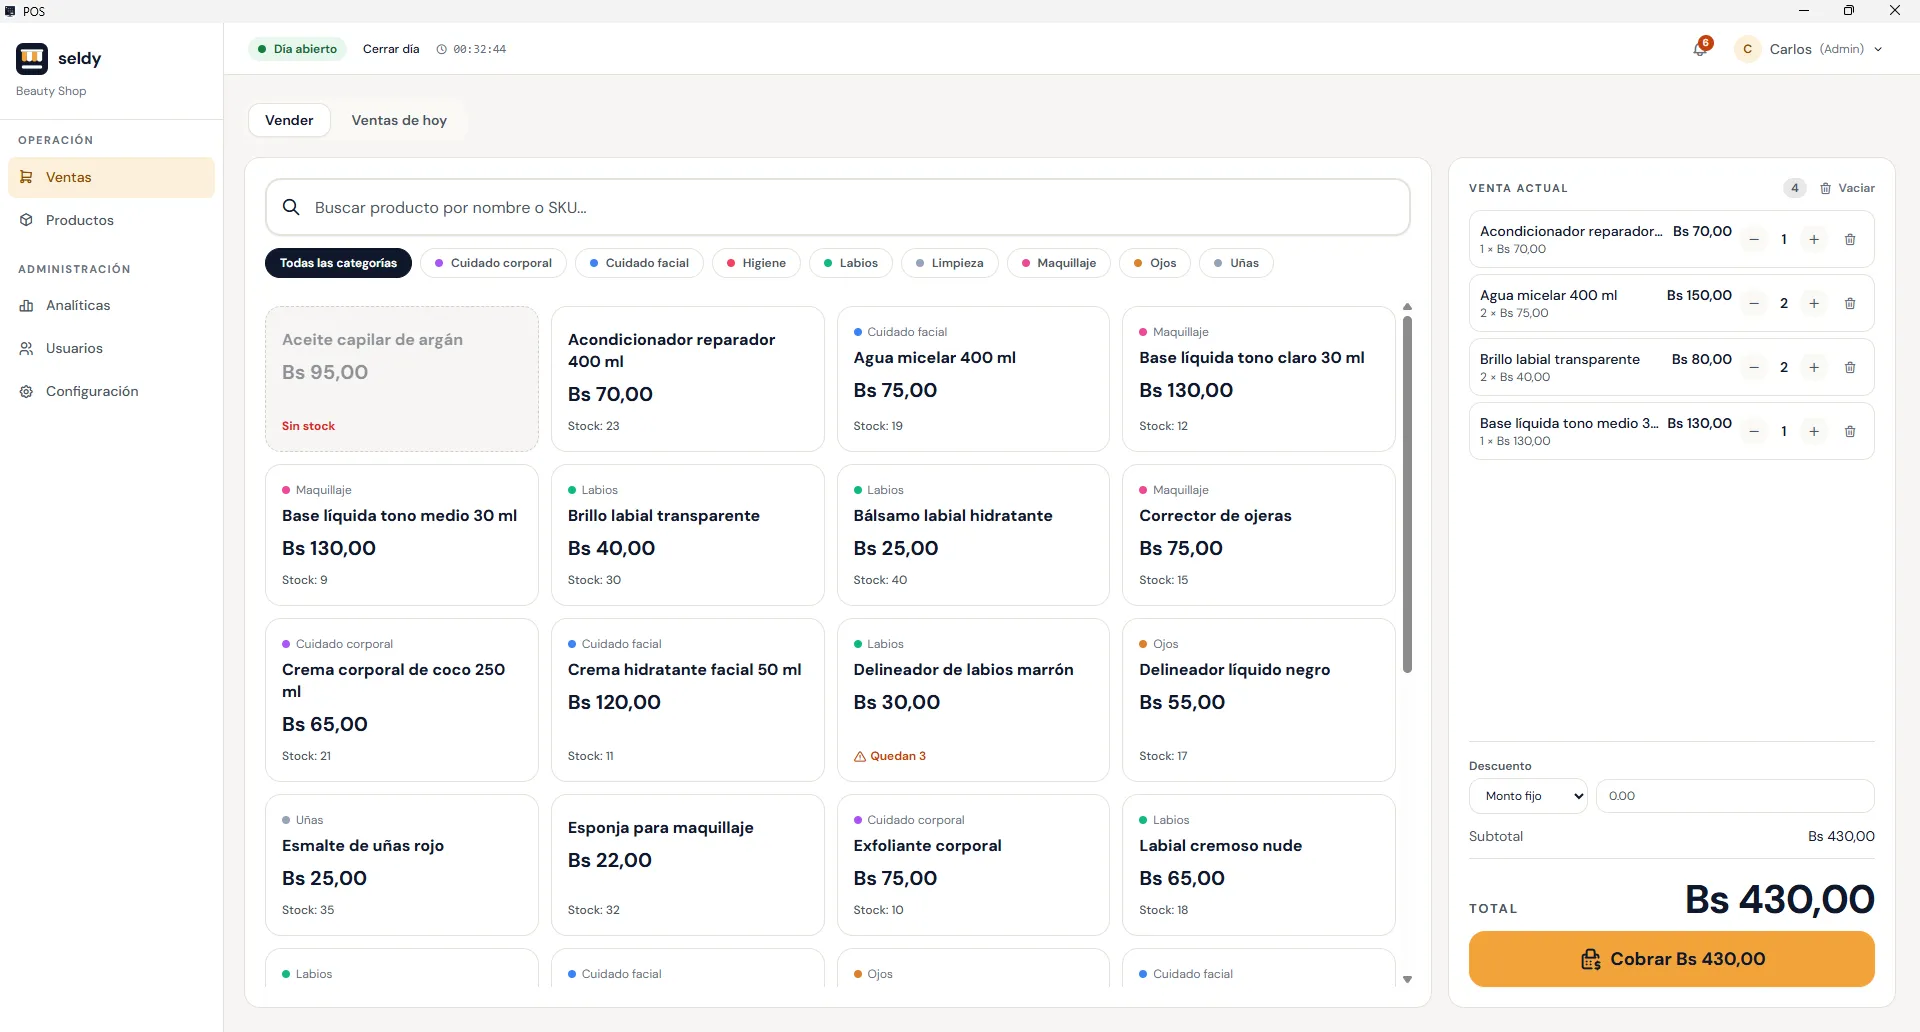Filter by Ojos category chip
Image resolution: width=1920 pixels, height=1032 pixels.
[x=1155, y=263]
